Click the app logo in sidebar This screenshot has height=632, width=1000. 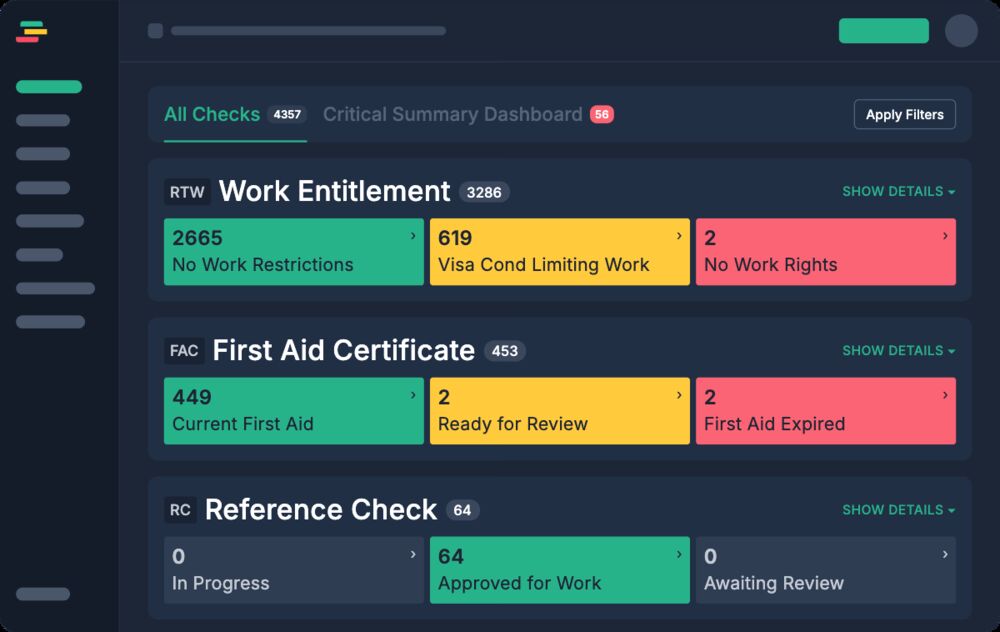[x=31, y=32]
